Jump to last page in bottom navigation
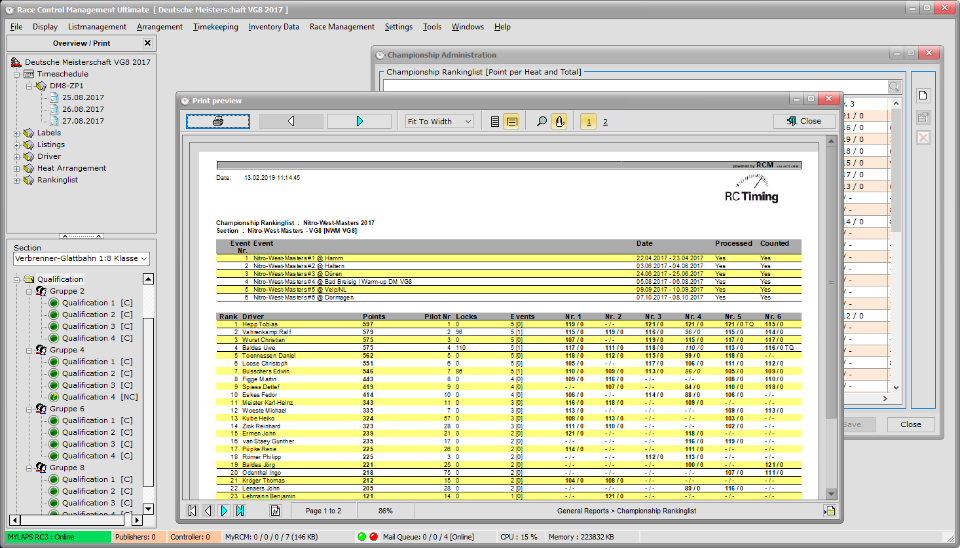 click(x=240, y=511)
